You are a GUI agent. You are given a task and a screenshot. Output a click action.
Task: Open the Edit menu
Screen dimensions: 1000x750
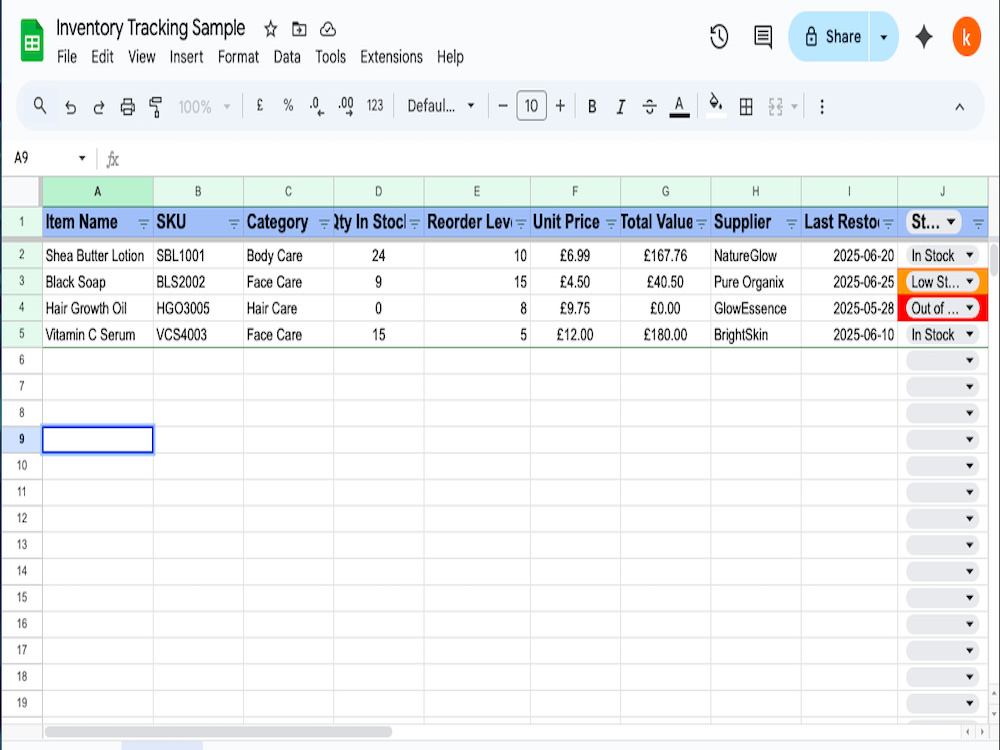pos(102,57)
